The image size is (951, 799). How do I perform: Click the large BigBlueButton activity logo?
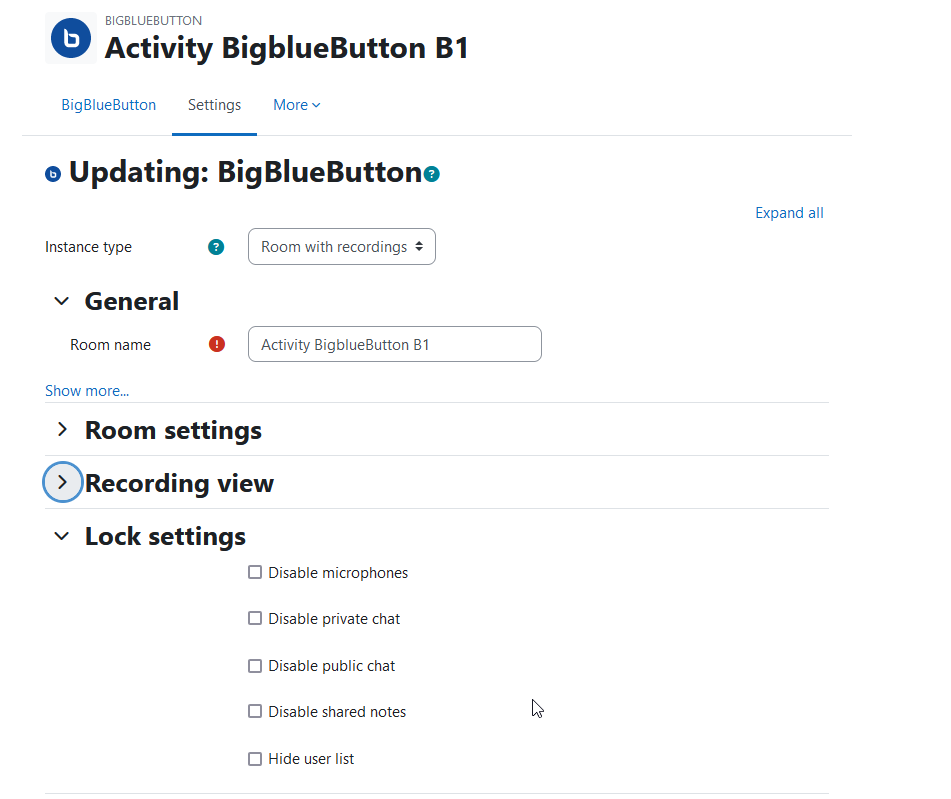pos(71,38)
